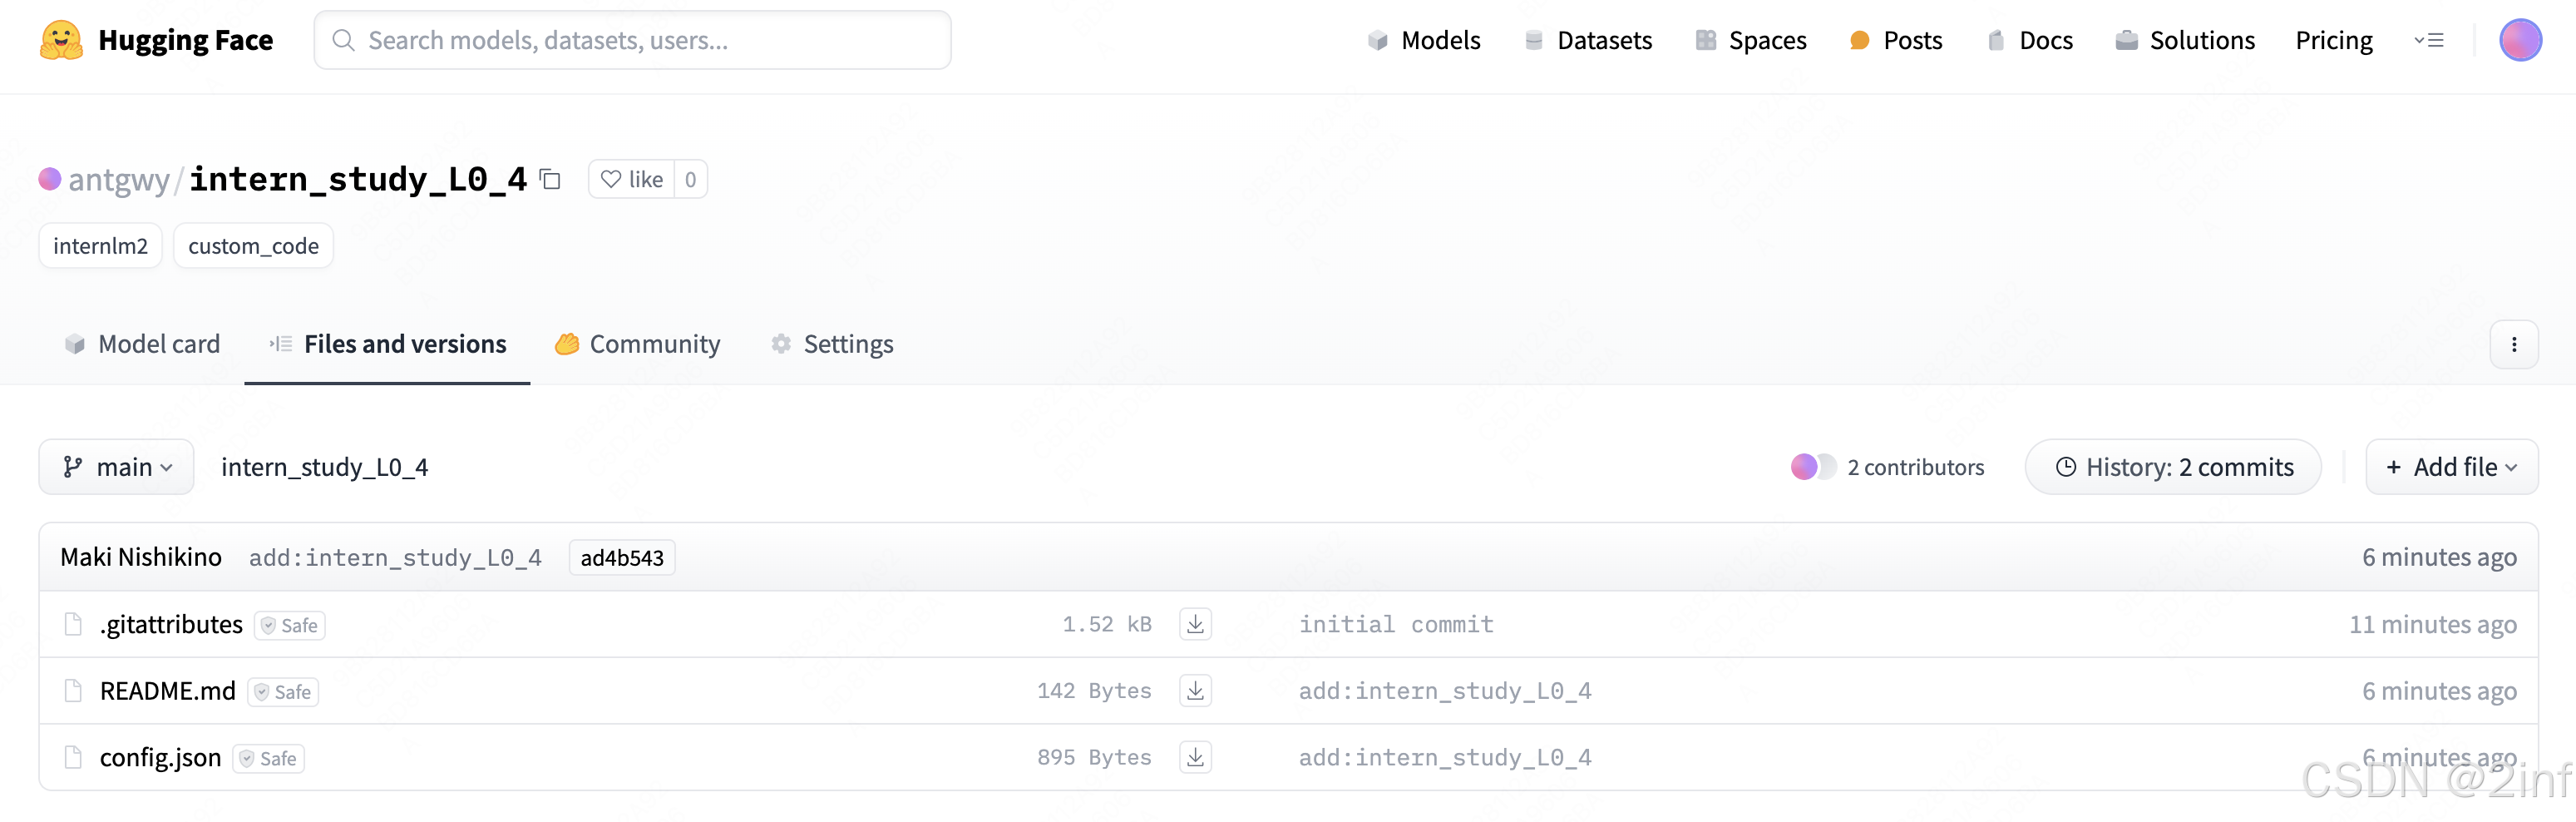Go to the Pricing page
The height and width of the screenshot is (822, 2576).
(2334, 40)
